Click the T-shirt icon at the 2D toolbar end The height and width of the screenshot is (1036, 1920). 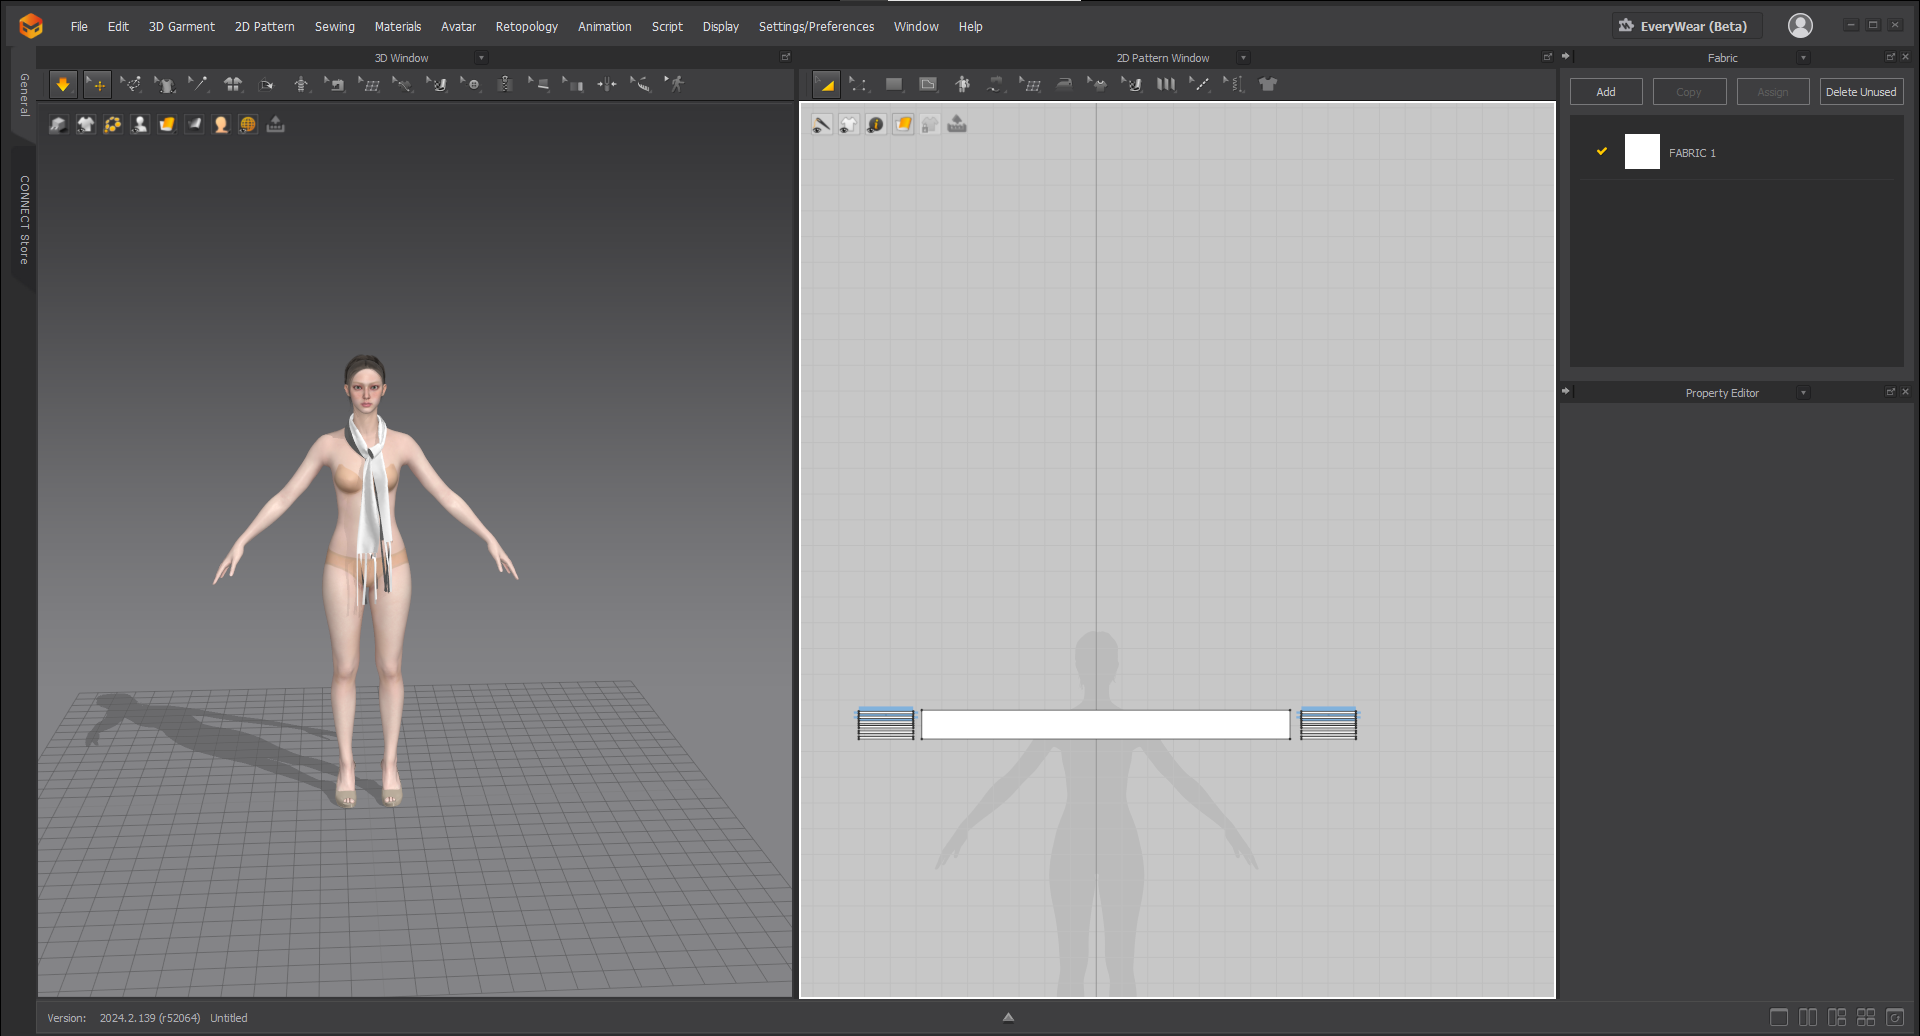pyautogui.click(x=1268, y=85)
